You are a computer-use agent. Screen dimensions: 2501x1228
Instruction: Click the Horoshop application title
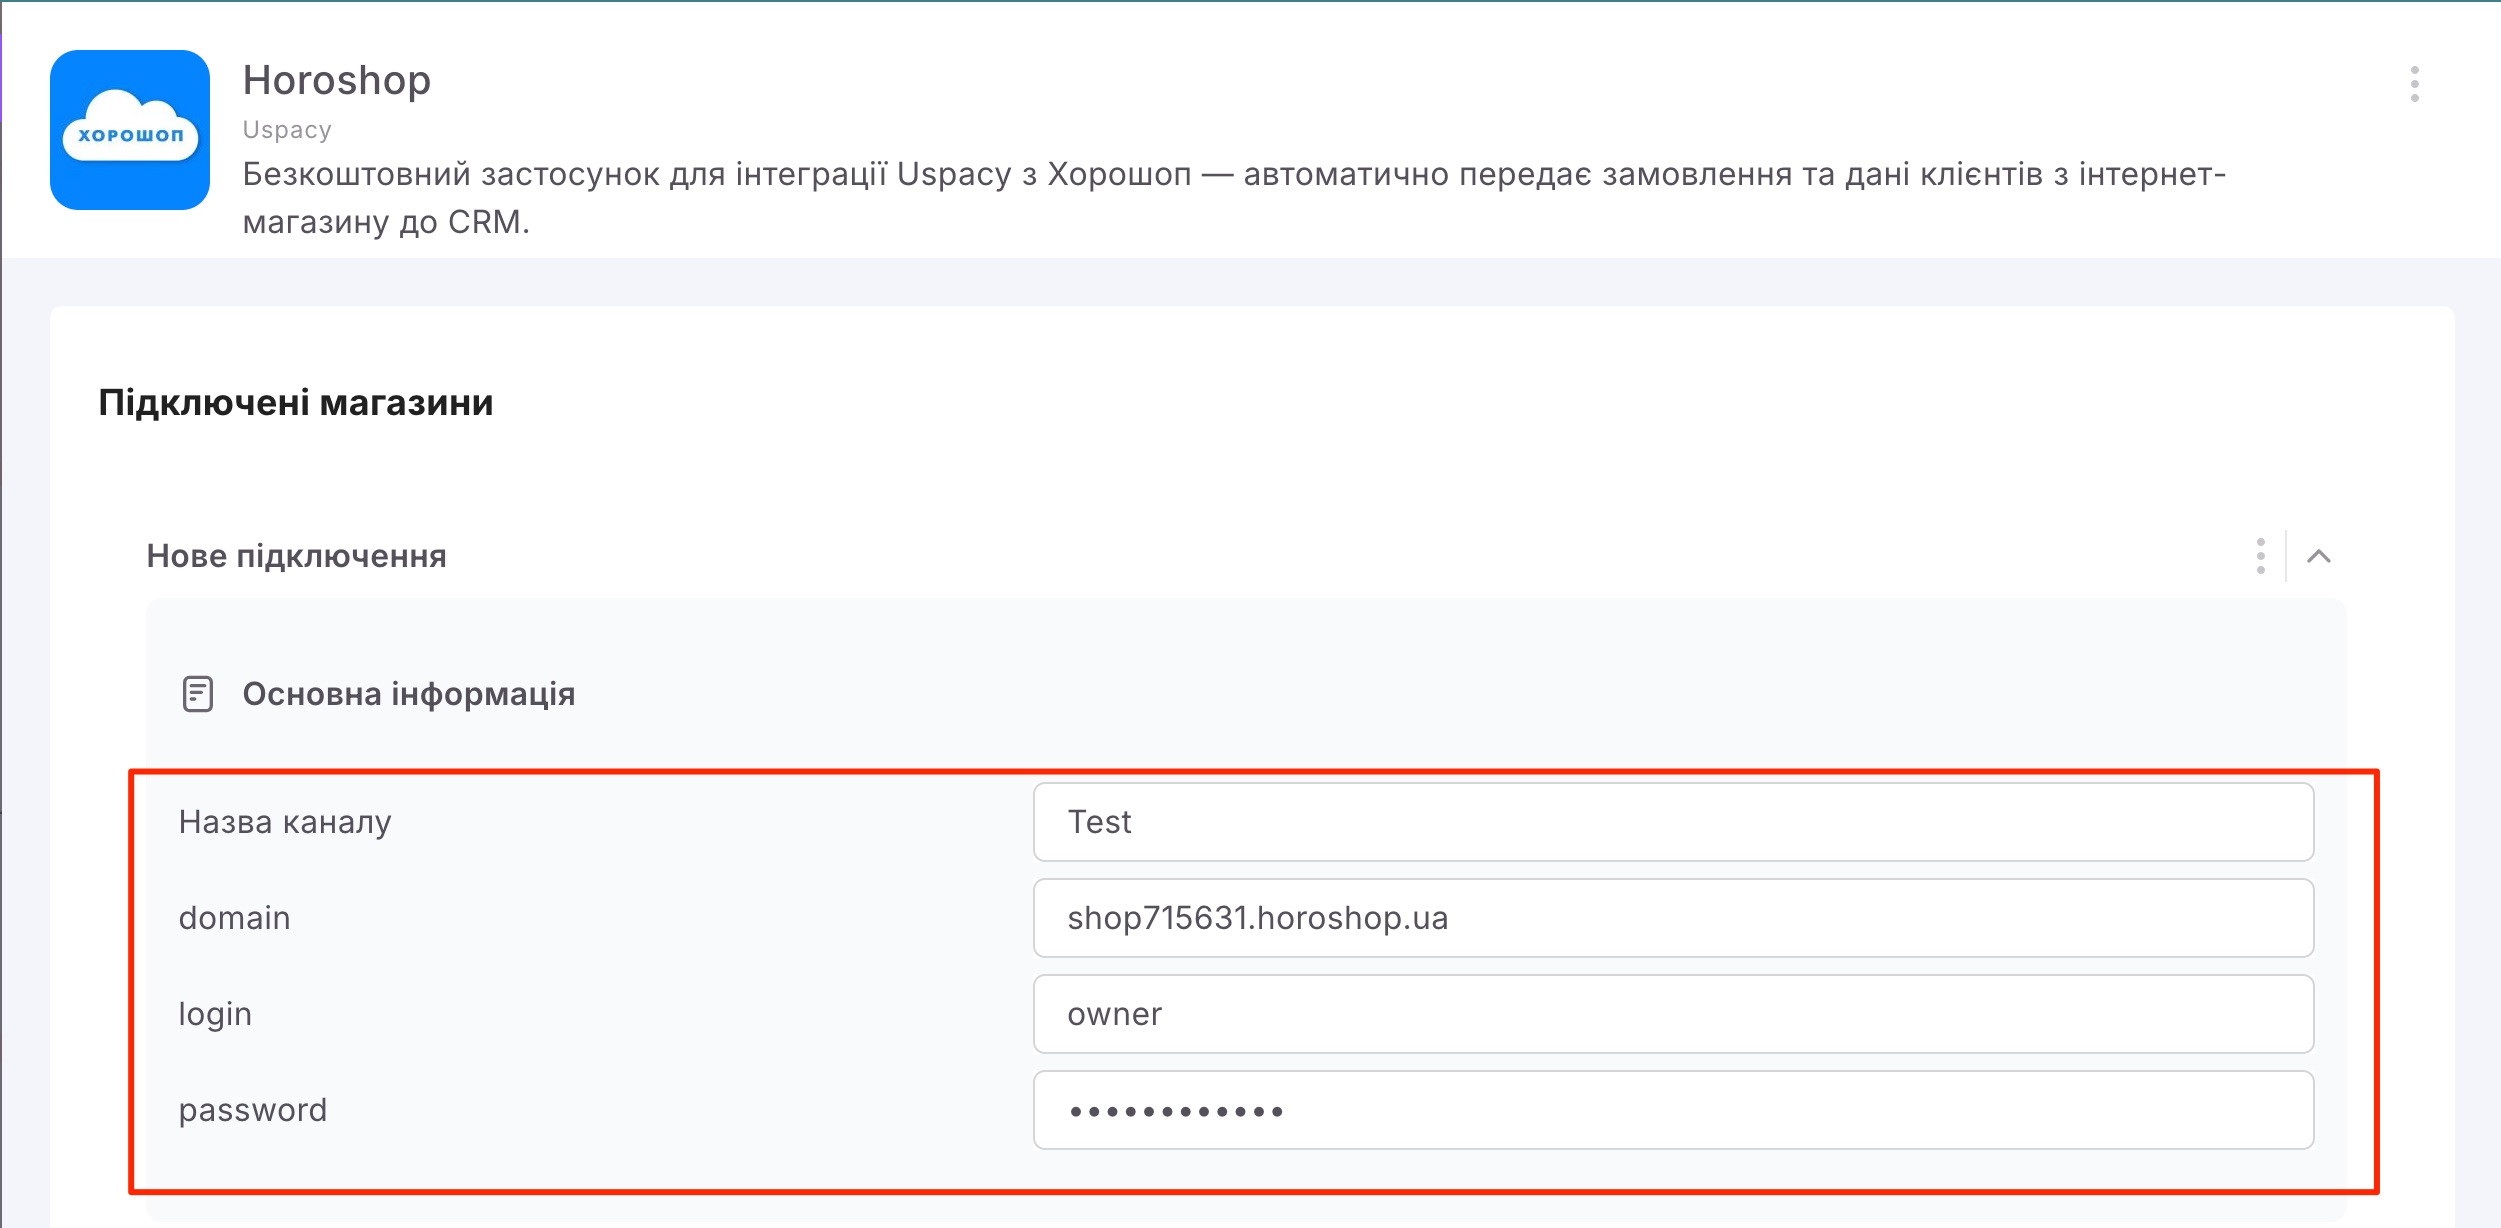[x=337, y=80]
